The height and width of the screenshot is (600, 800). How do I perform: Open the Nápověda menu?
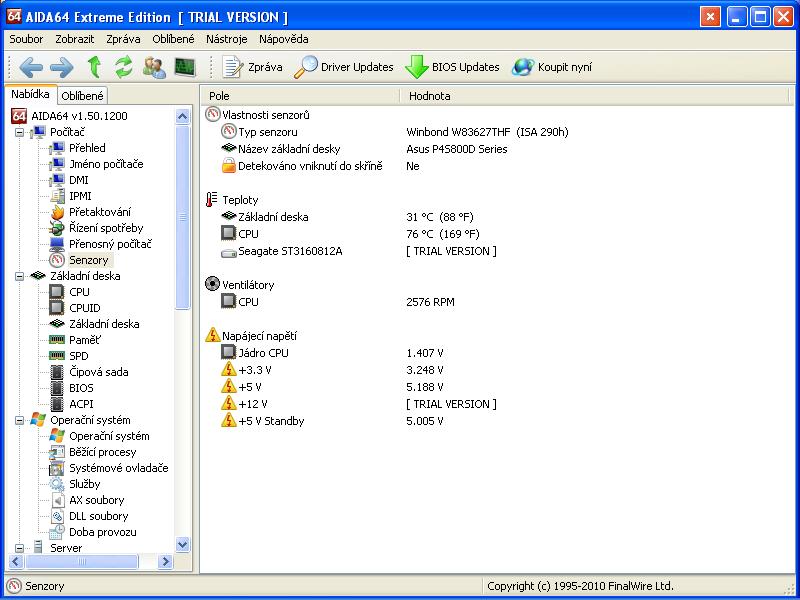[x=284, y=39]
